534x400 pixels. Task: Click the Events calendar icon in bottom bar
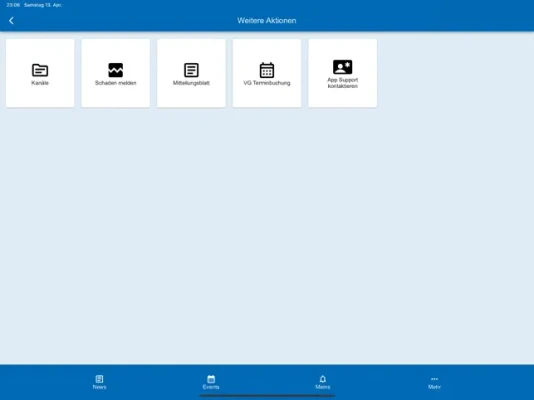tap(211, 379)
